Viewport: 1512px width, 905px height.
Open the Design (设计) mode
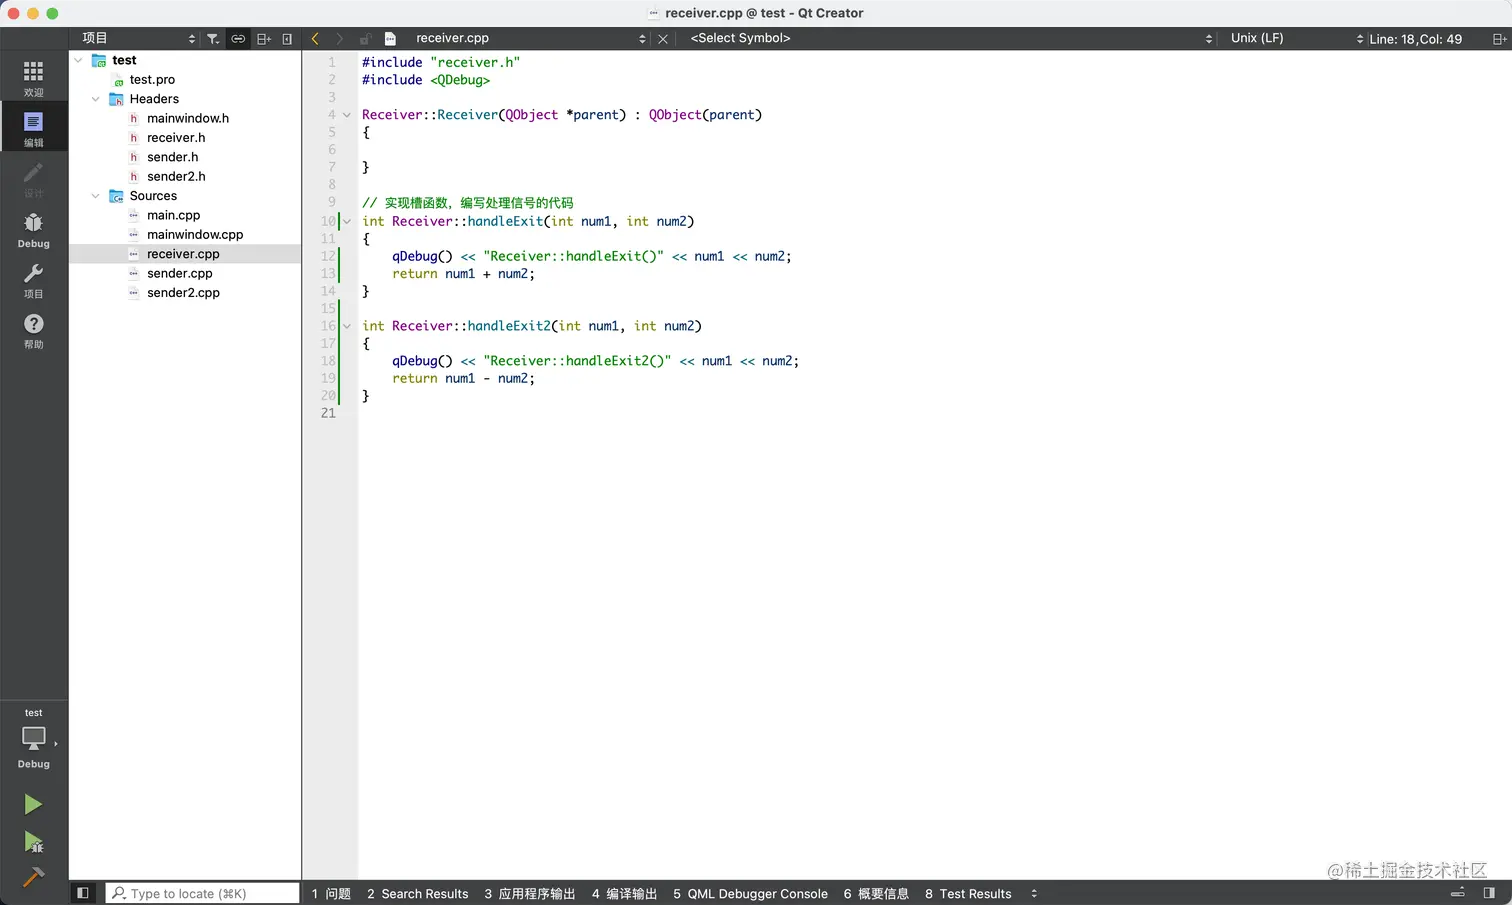[x=33, y=179]
